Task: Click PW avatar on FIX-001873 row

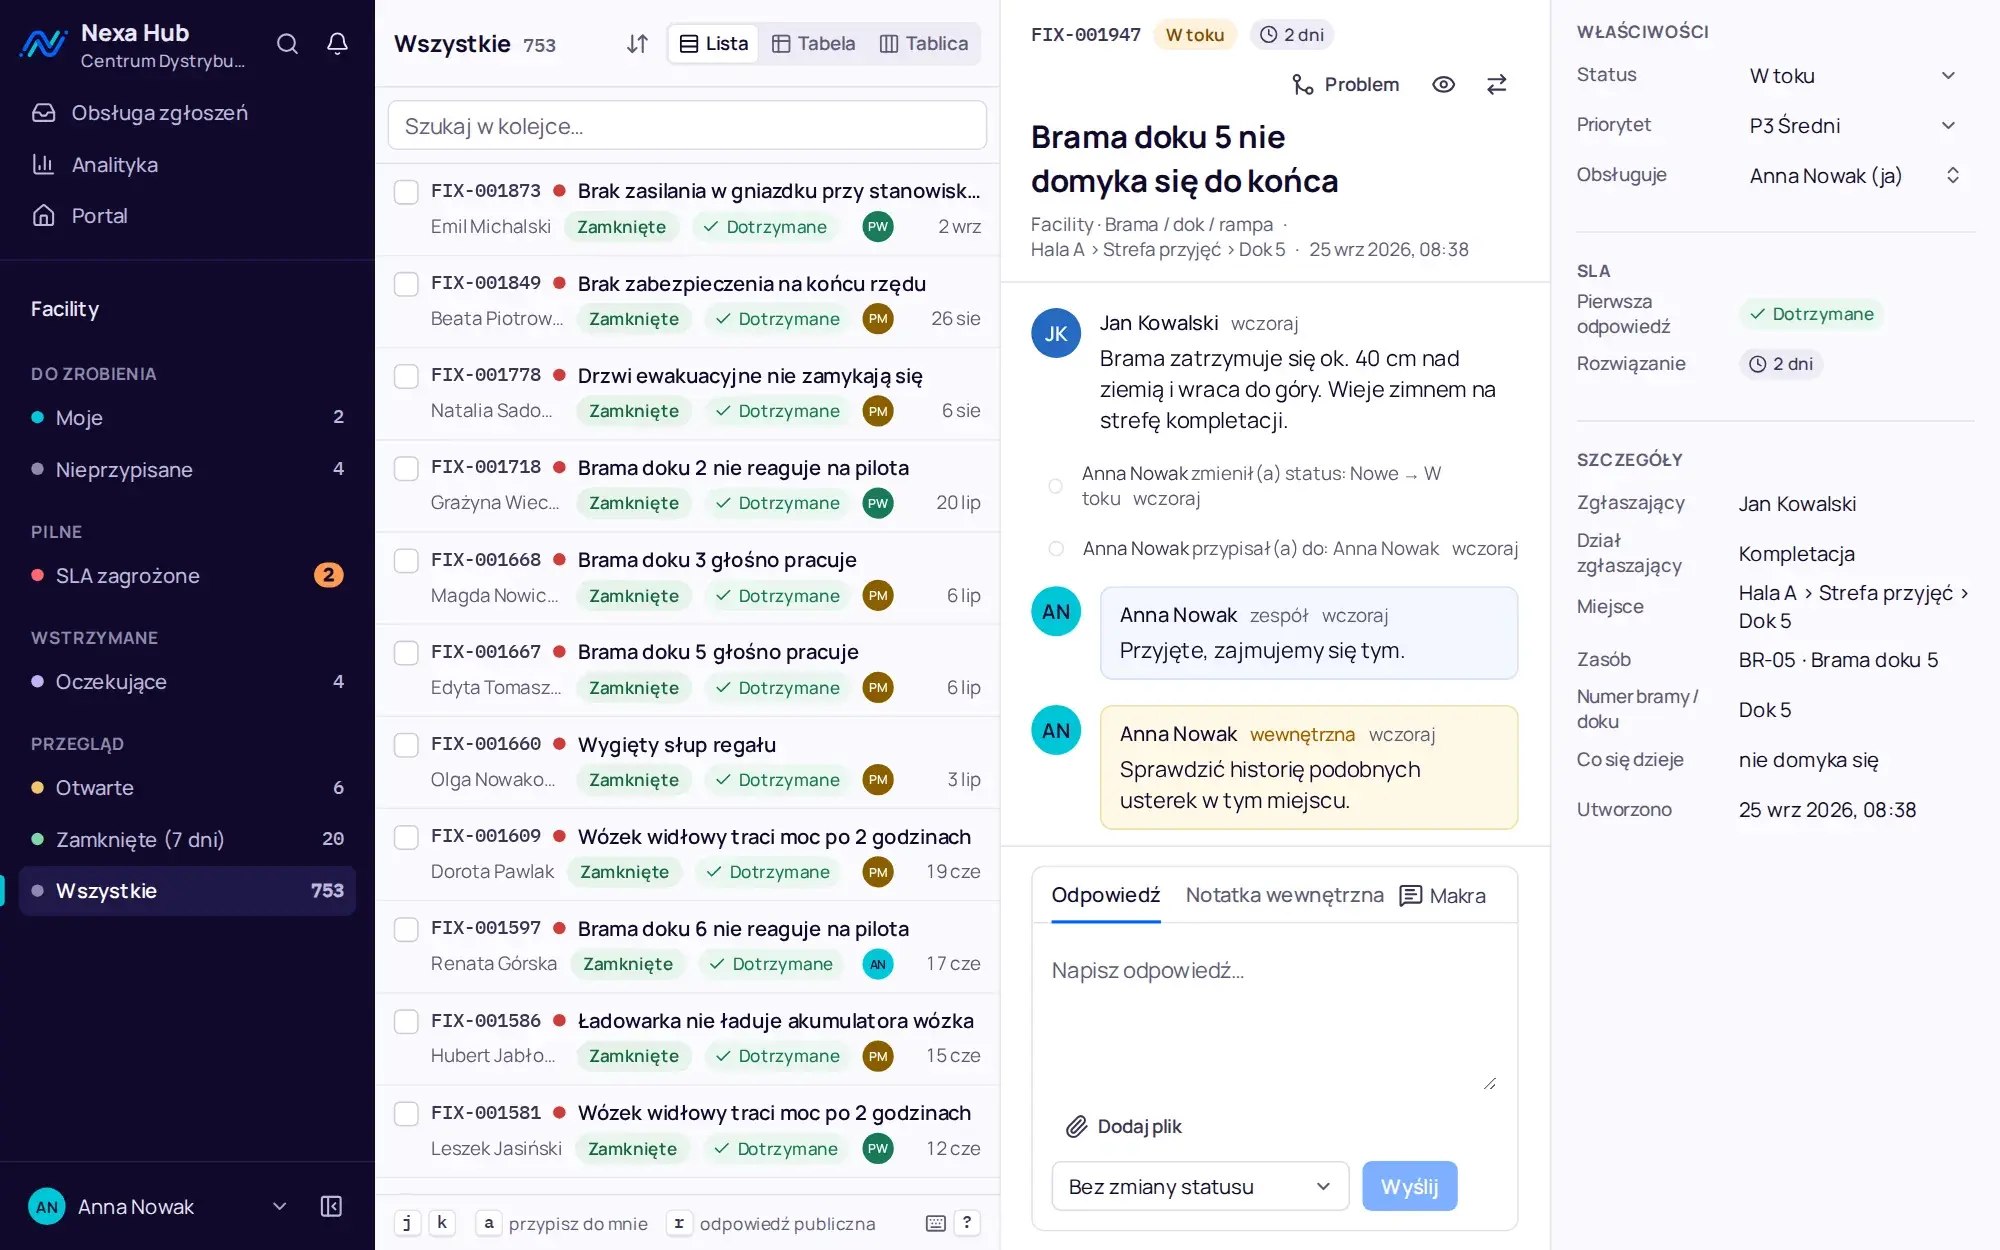Action: (x=878, y=227)
